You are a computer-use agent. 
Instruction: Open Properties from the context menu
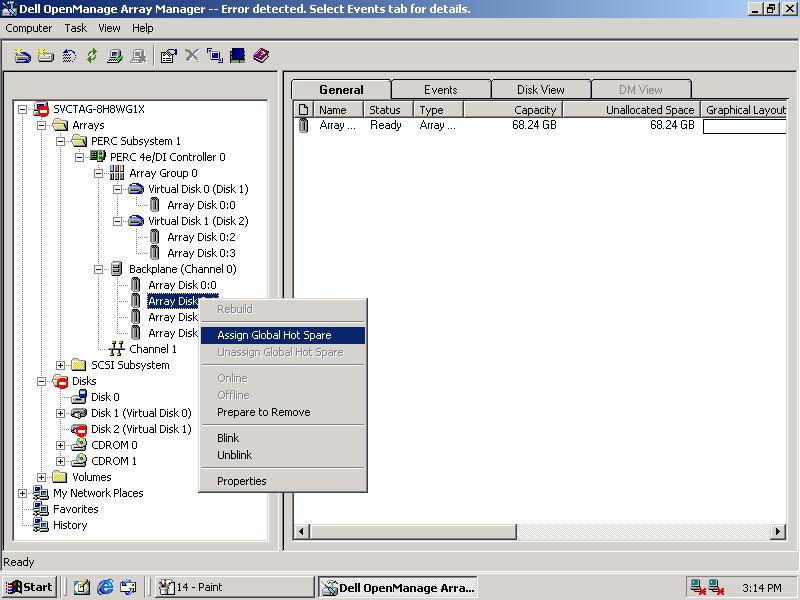coord(283,481)
